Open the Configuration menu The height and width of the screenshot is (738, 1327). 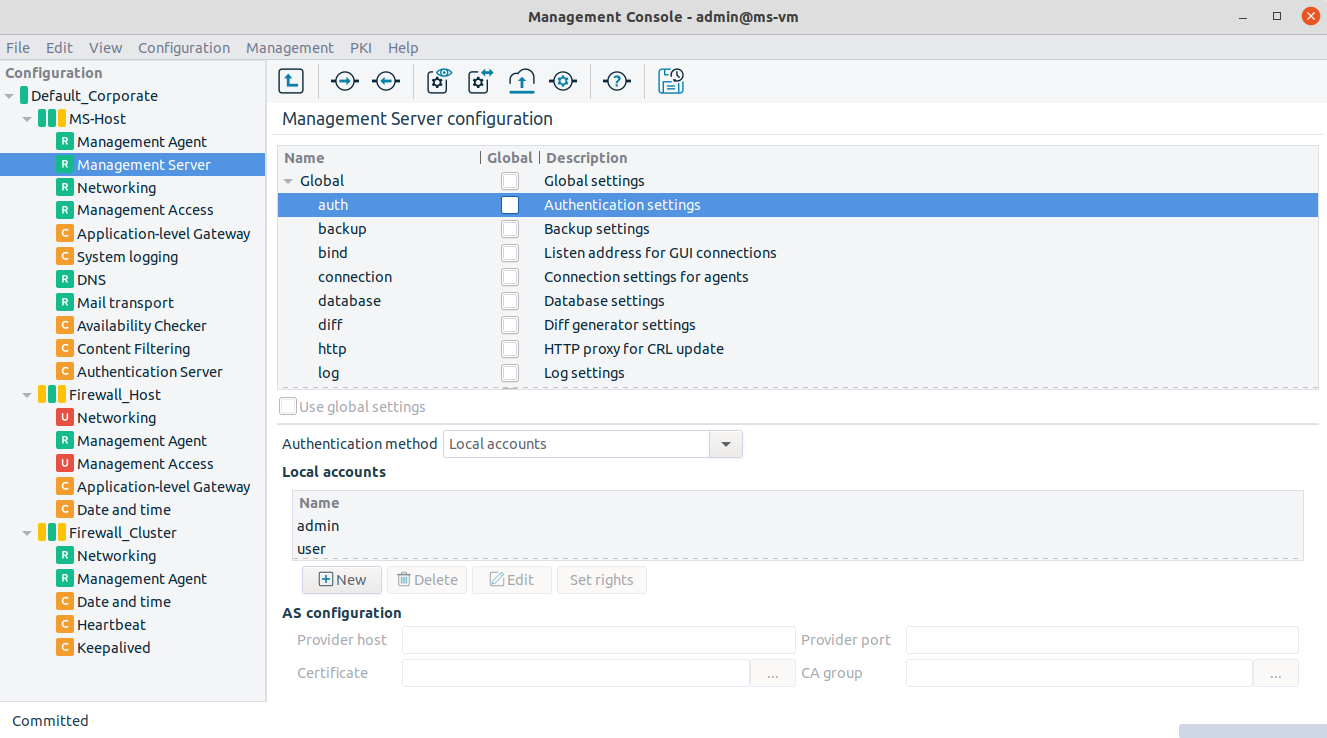tap(184, 47)
